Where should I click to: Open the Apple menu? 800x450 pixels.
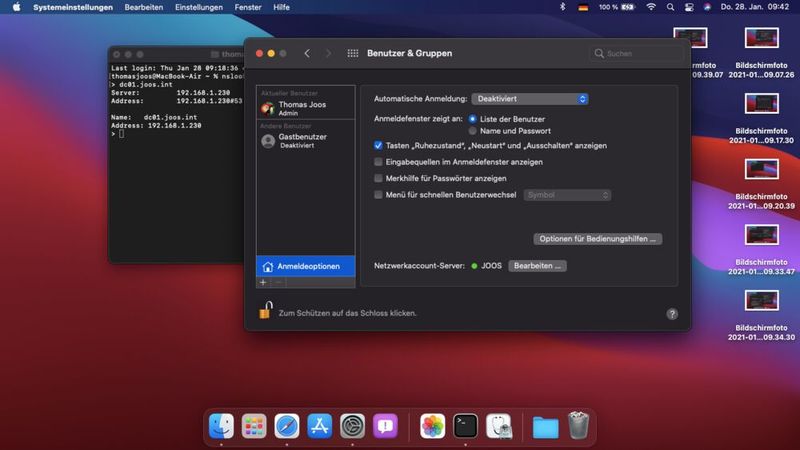tap(16, 7)
